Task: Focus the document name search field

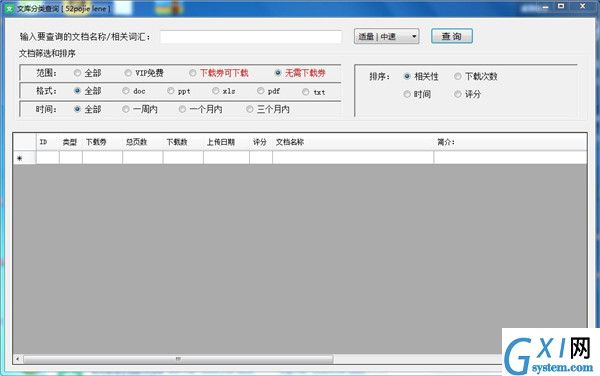Action: pyautogui.click(x=251, y=37)
